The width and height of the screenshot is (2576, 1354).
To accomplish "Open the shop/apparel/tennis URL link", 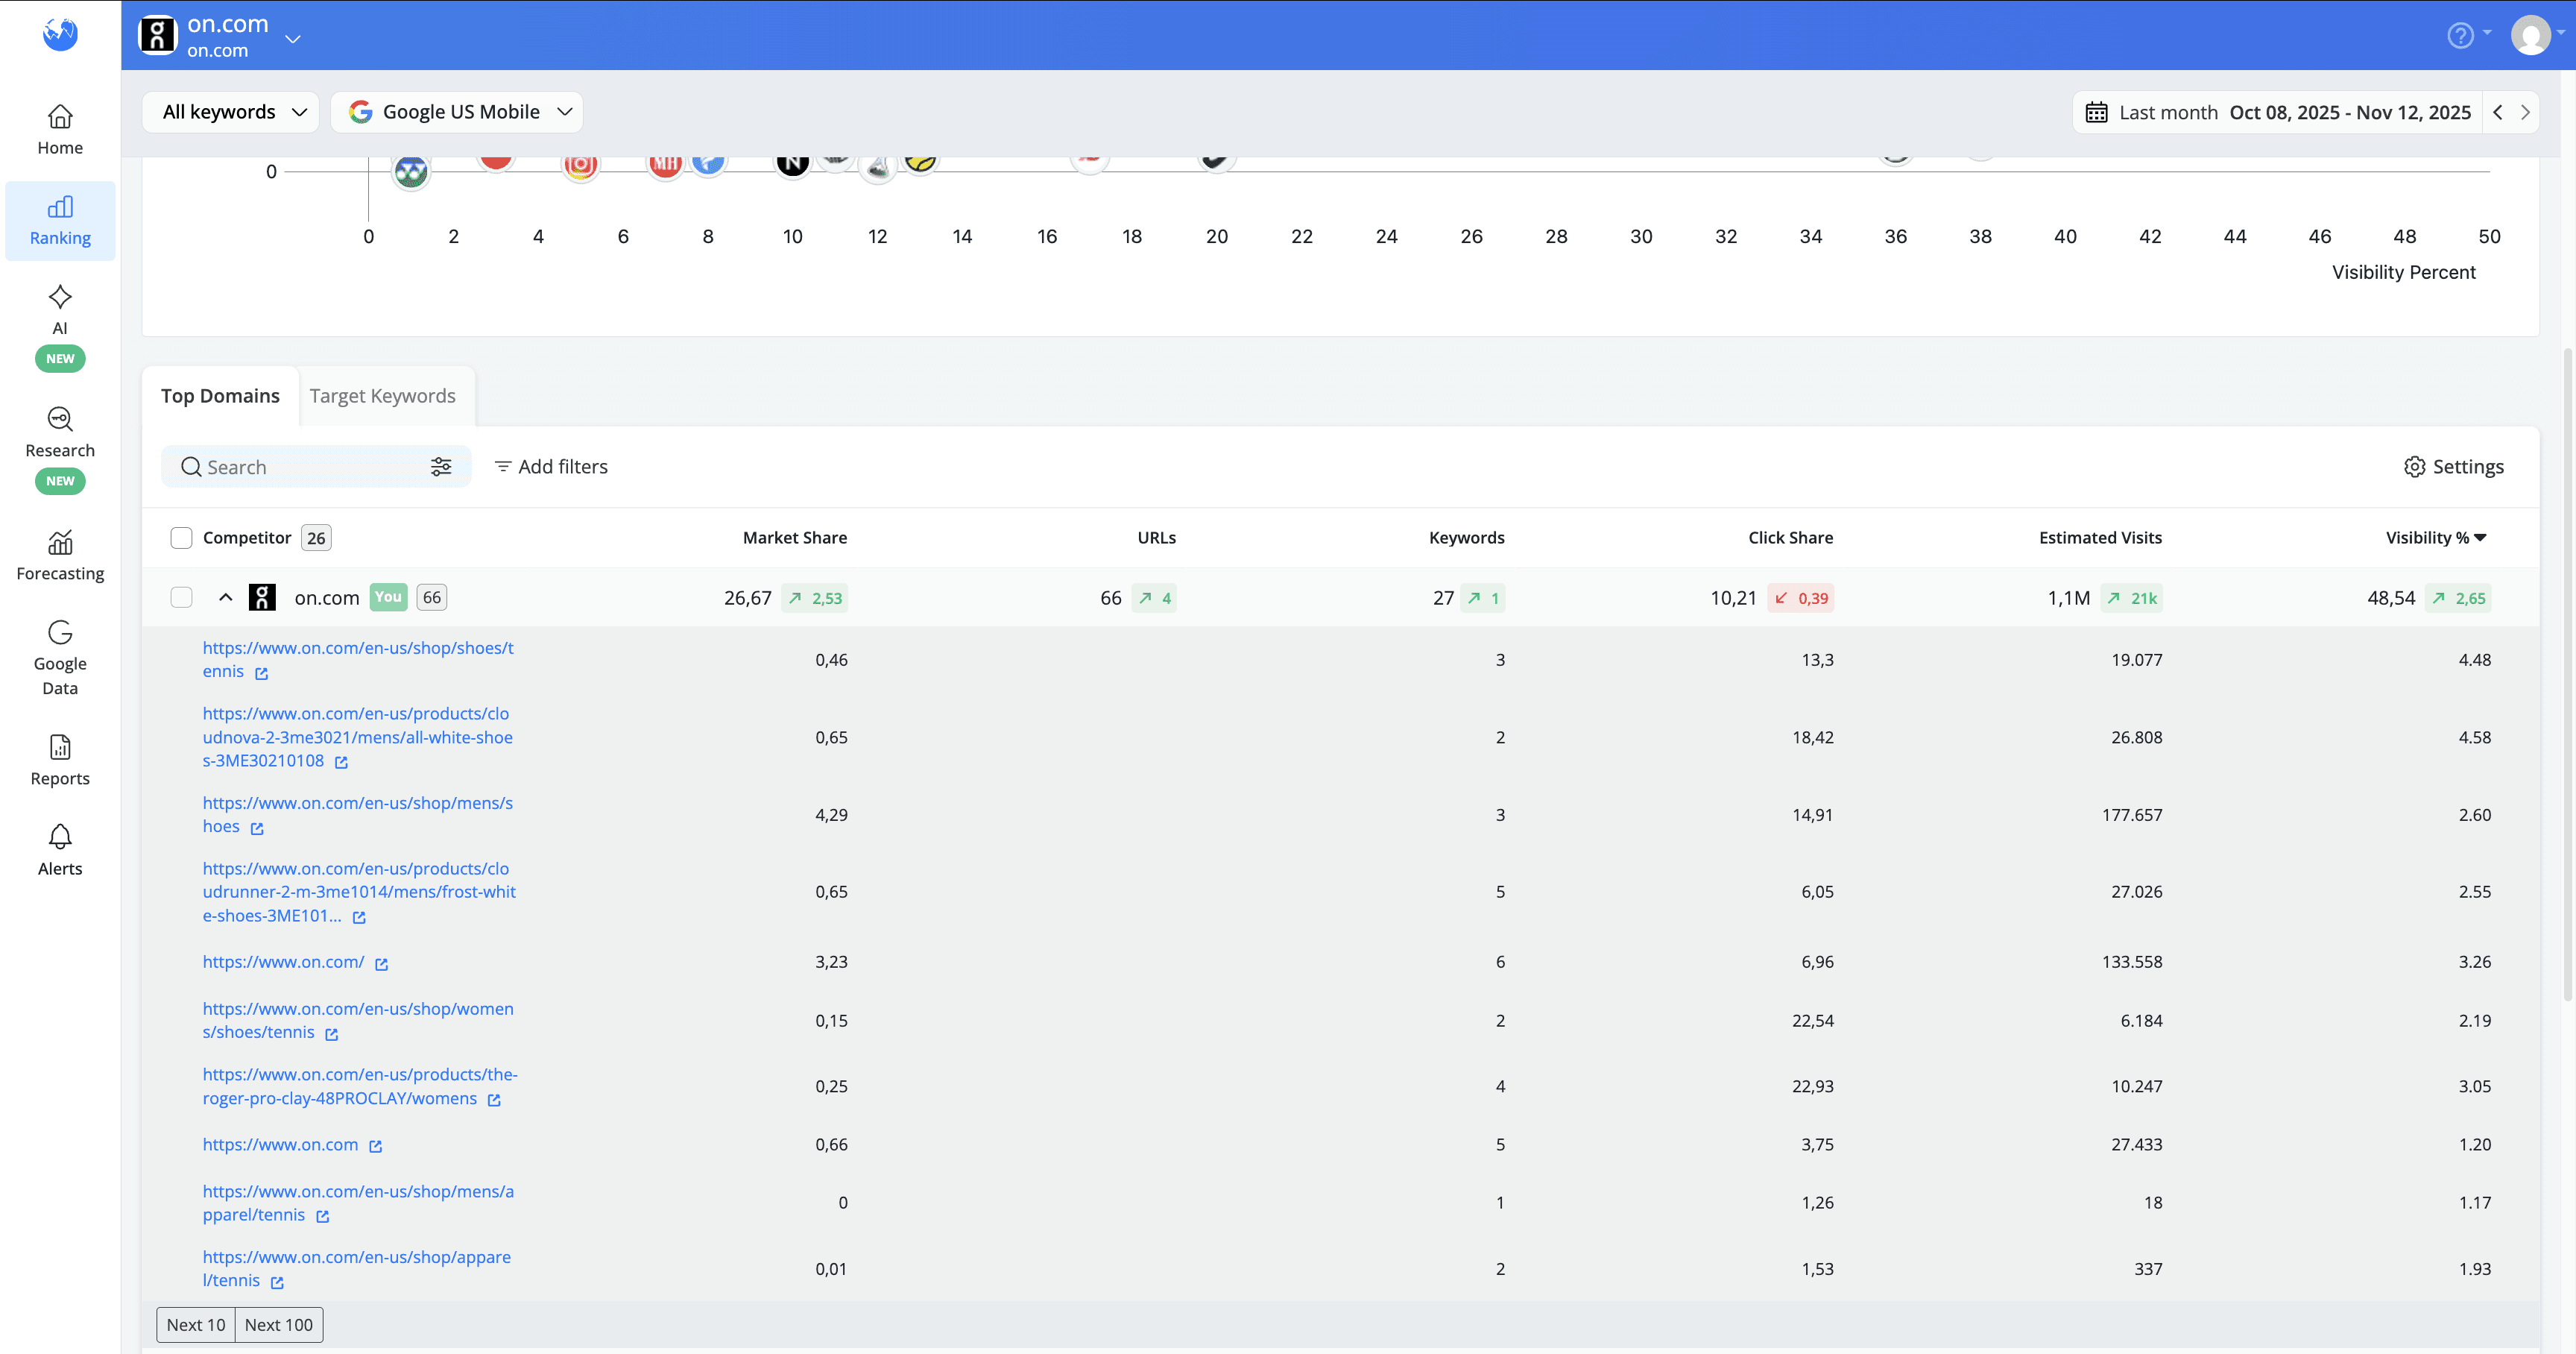I will tap(356, 1269).
